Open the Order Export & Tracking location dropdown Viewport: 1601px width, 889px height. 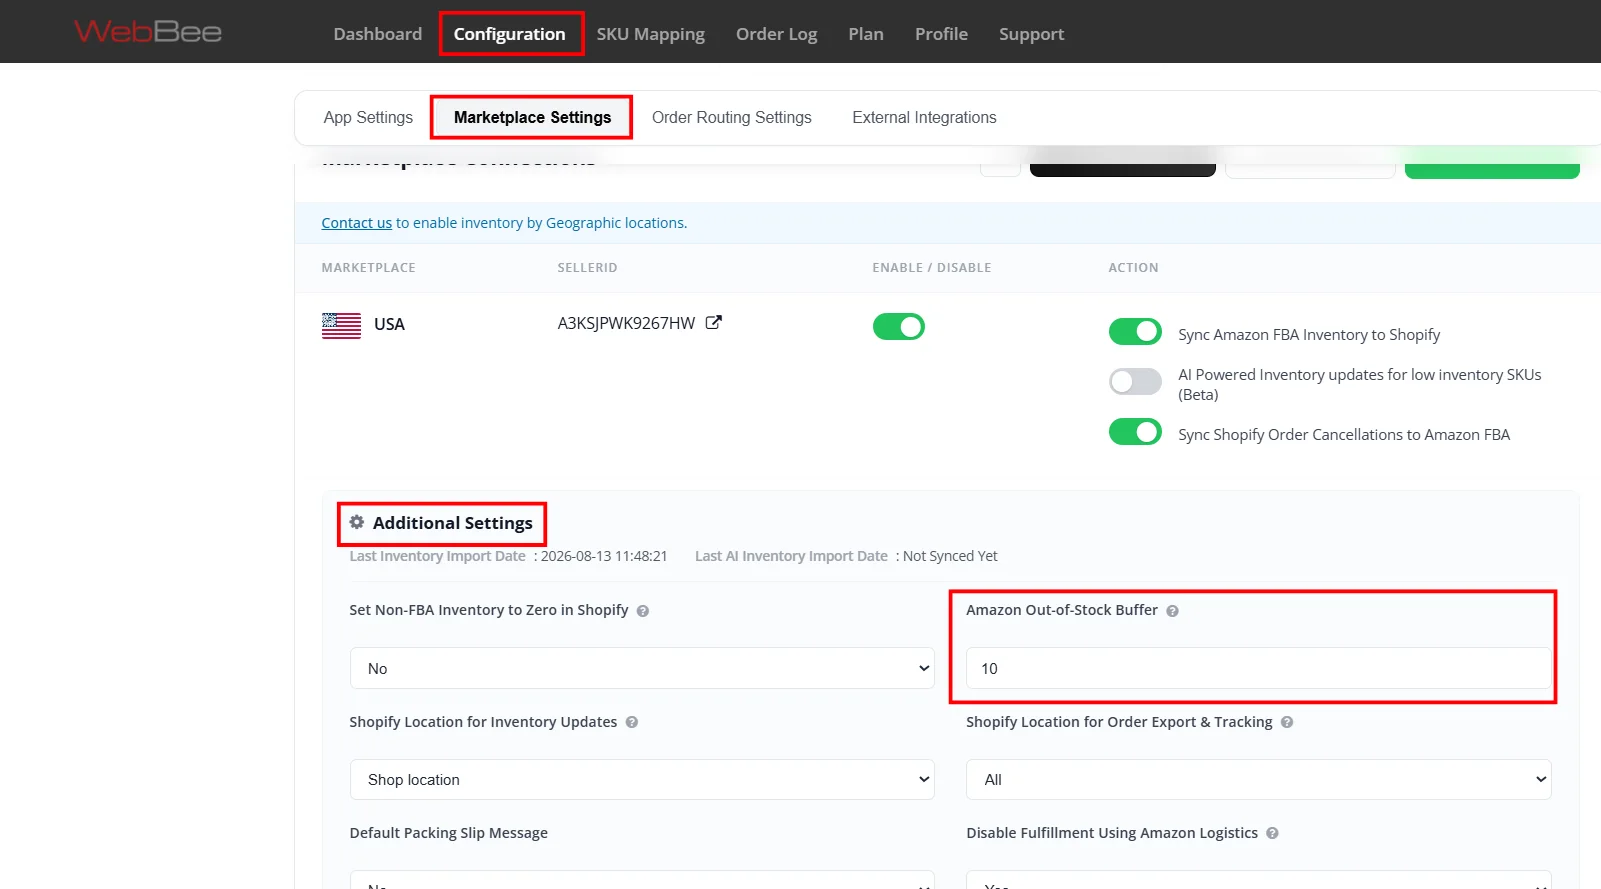[x=1258, y=779]
